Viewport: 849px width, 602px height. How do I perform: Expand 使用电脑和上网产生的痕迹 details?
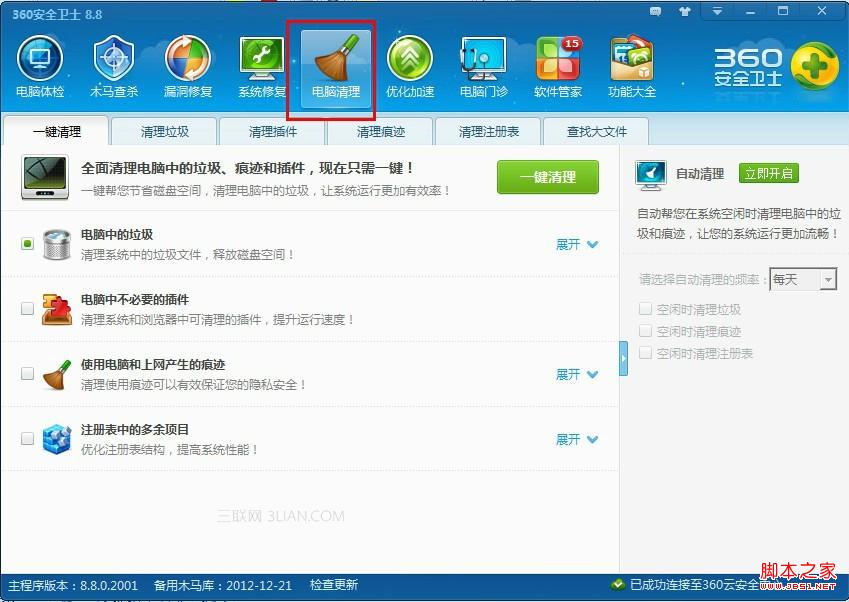click(576, 374)
